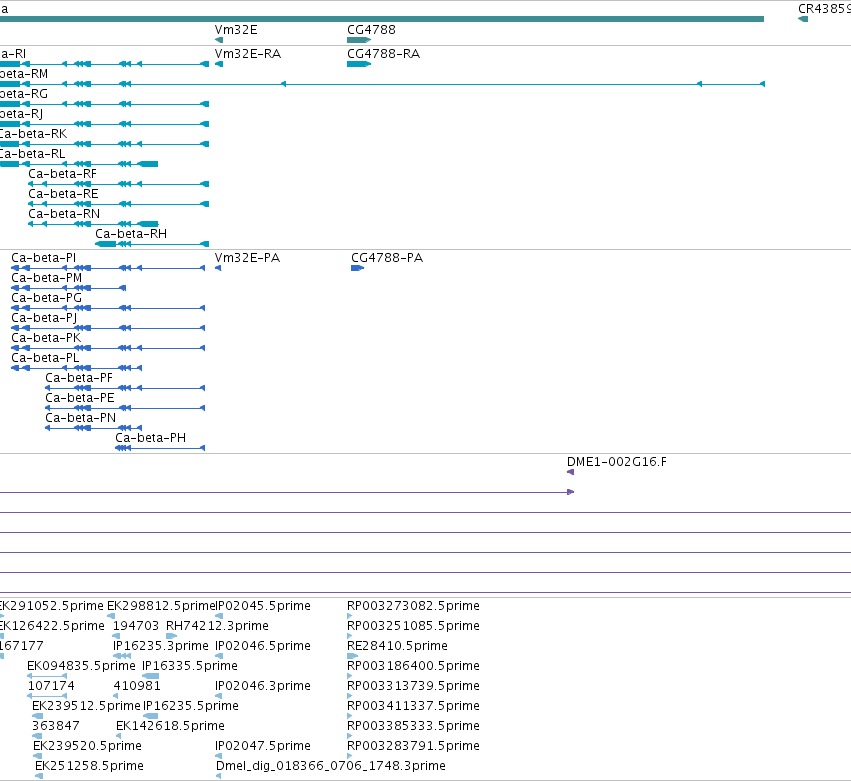The image size is (851, 781).
Task: Select the Ca-beta-PH protein label
Action: coord(150,438)
